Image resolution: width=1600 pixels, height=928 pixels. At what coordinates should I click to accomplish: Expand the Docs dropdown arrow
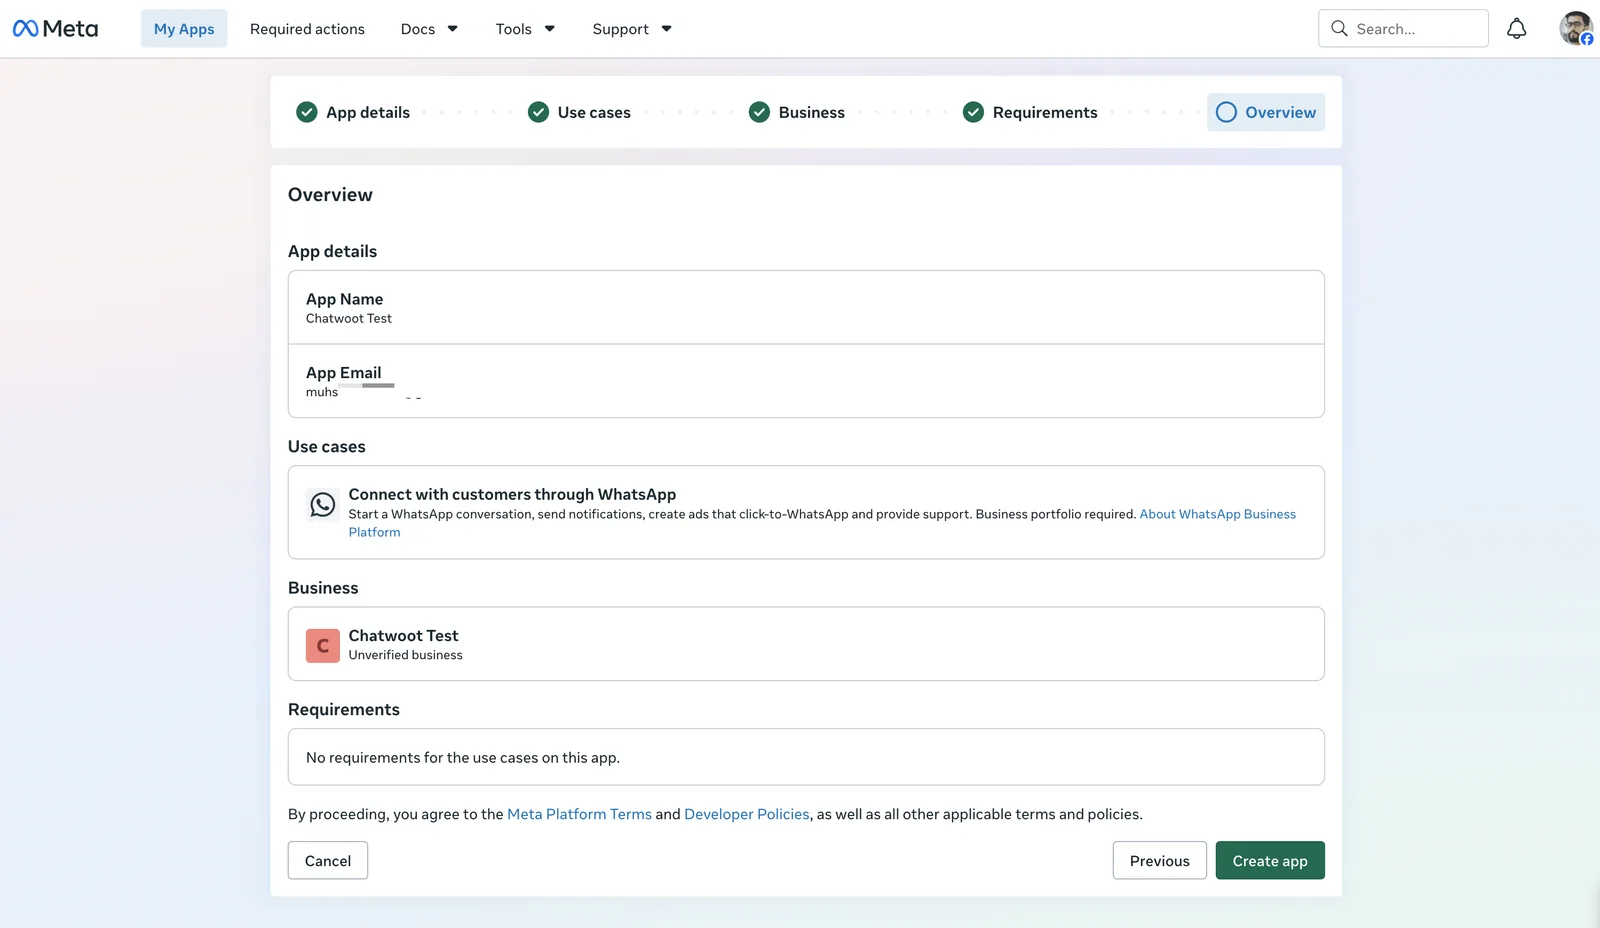(x=452, y=29)
